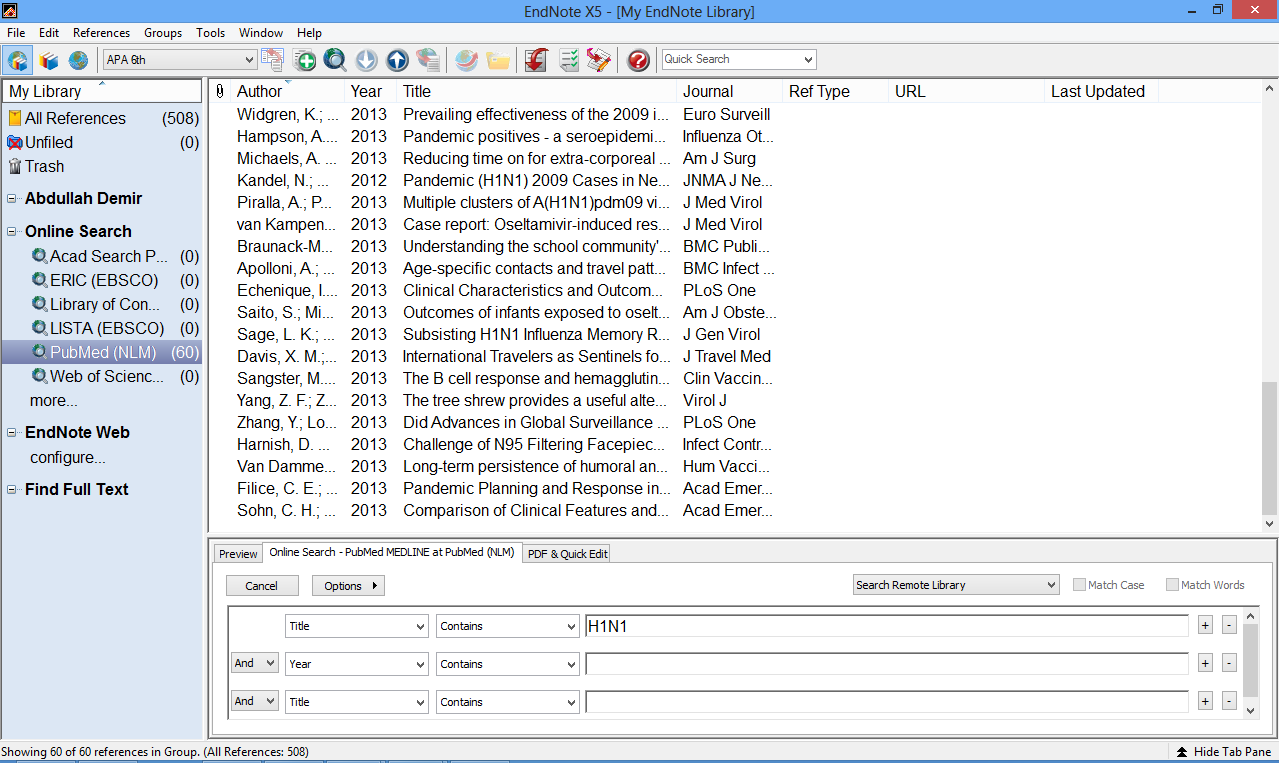Viewport: 1279px width, 763px height.
Task: Sort references by the Year column header
Action: [x=371, y=91]
